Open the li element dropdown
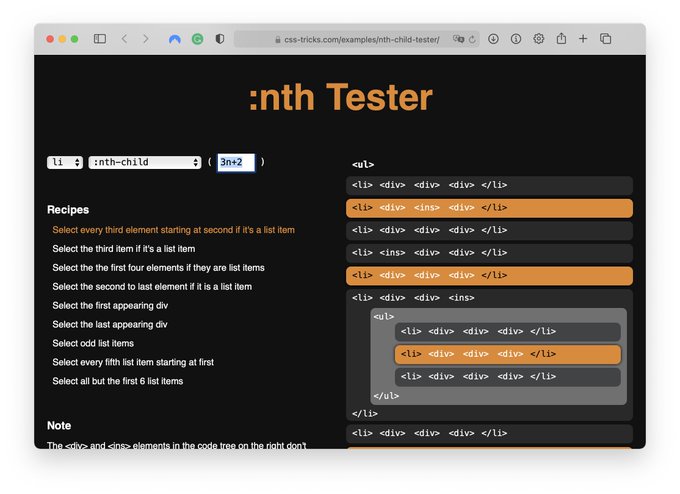Image resolution: width=680 pixels, height=494 pixels. click(65, 162)
